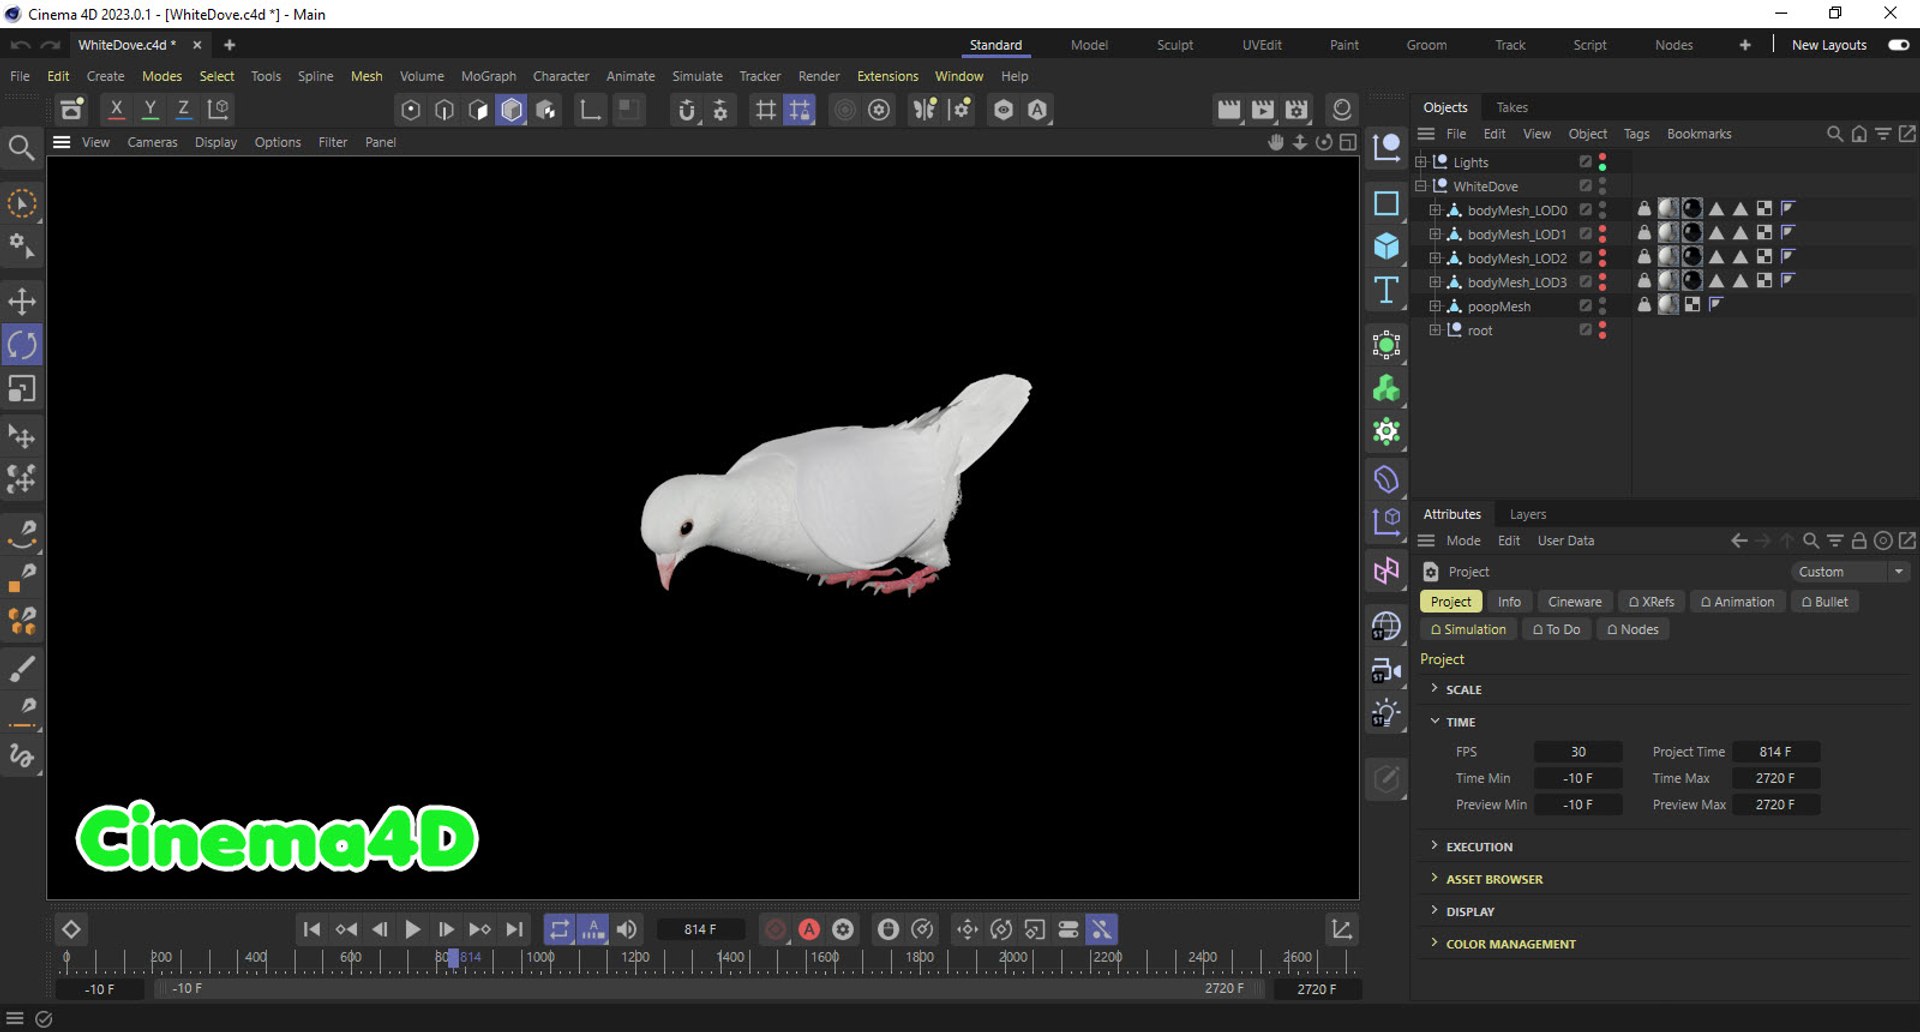Jump to start of animation

click(x=312, y=929)
